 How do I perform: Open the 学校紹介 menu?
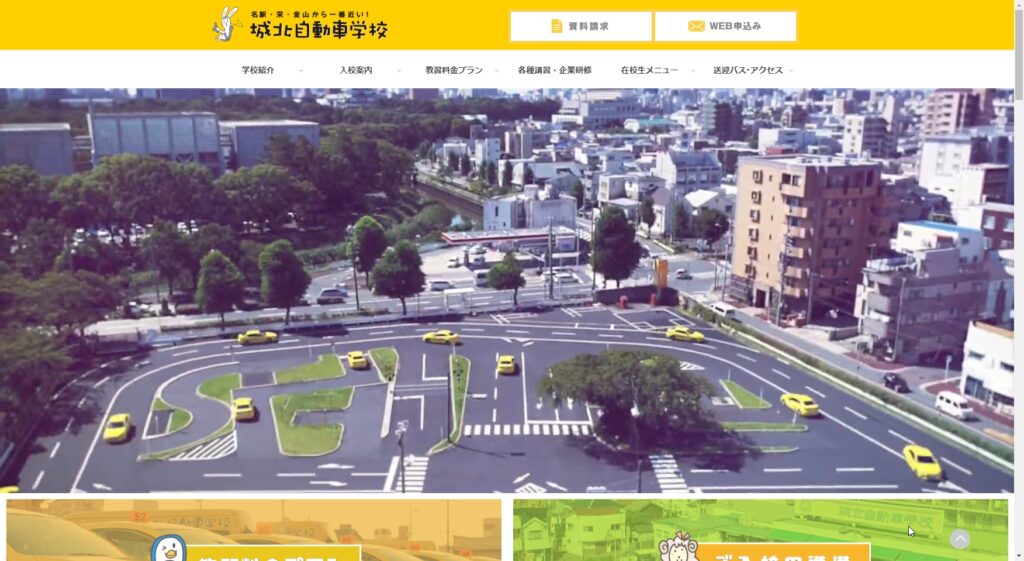[258, 70]
